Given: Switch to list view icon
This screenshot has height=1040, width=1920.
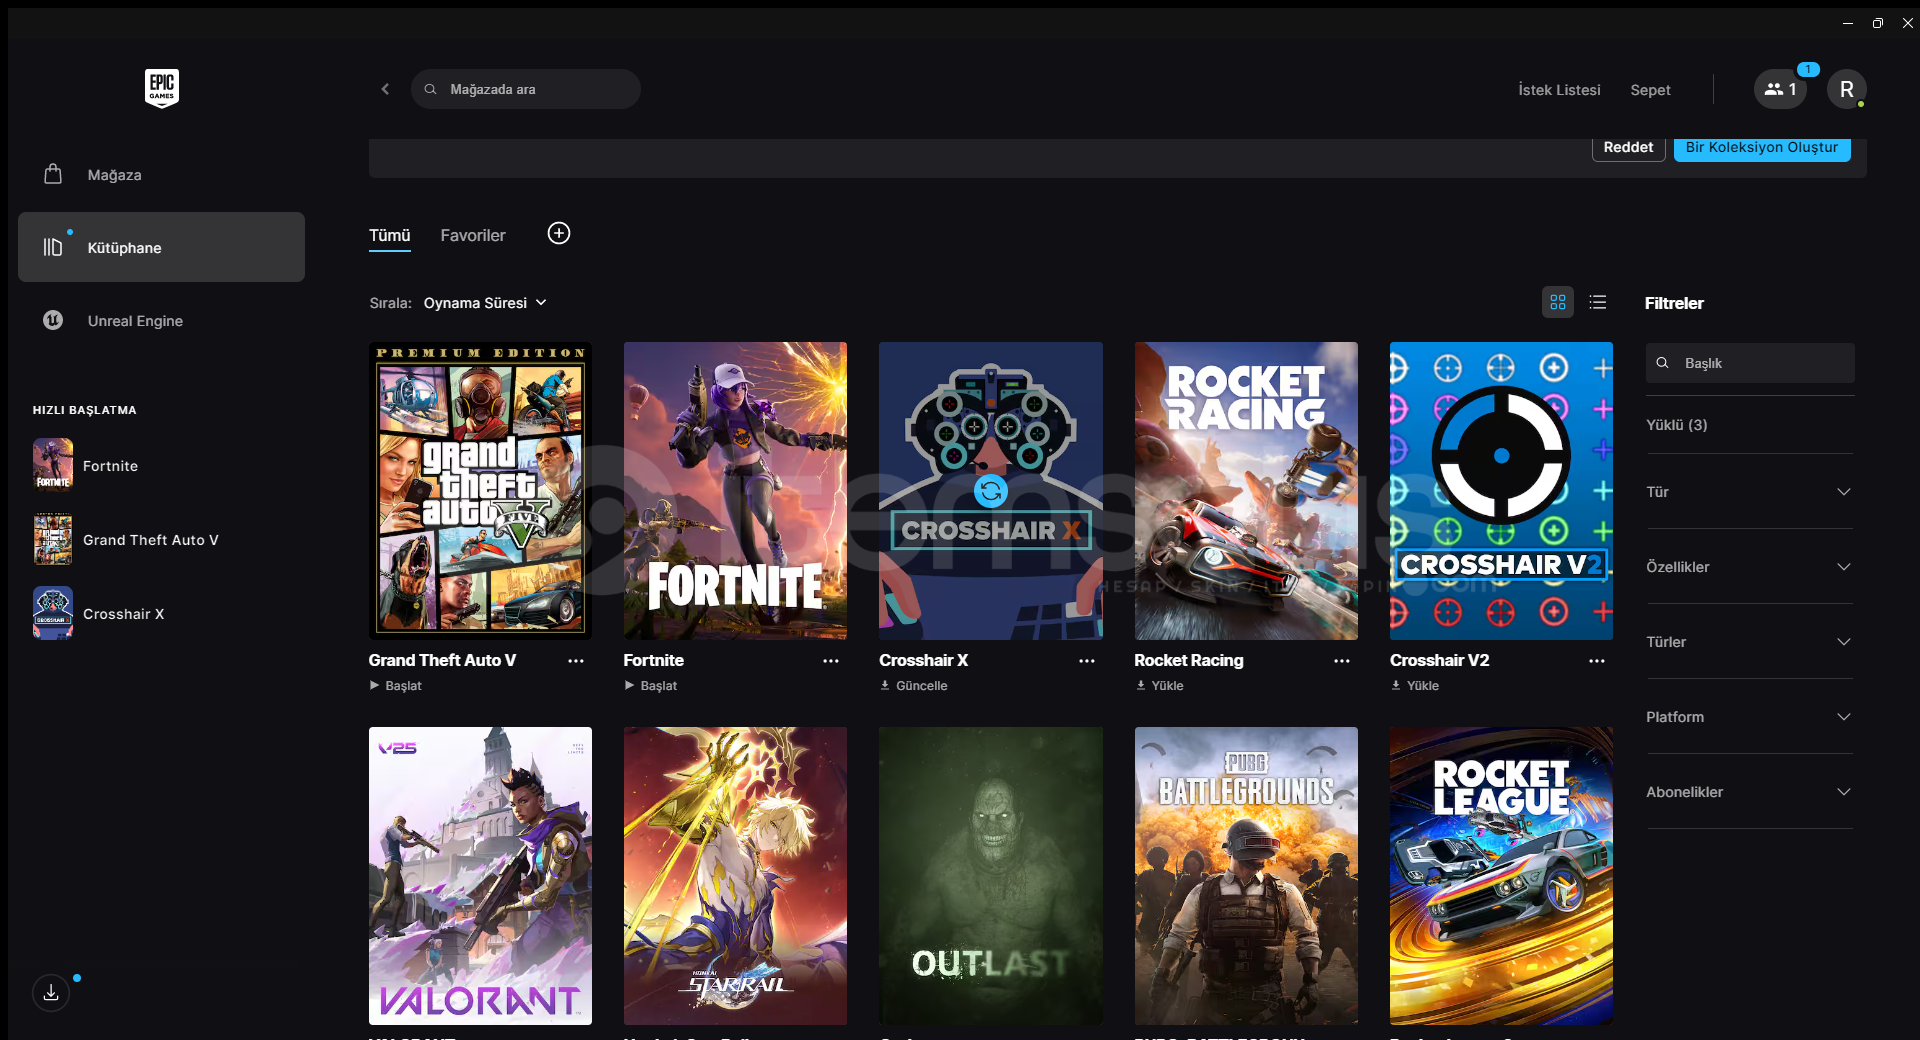Looking at the screenshot, I should pos(1598,302).
